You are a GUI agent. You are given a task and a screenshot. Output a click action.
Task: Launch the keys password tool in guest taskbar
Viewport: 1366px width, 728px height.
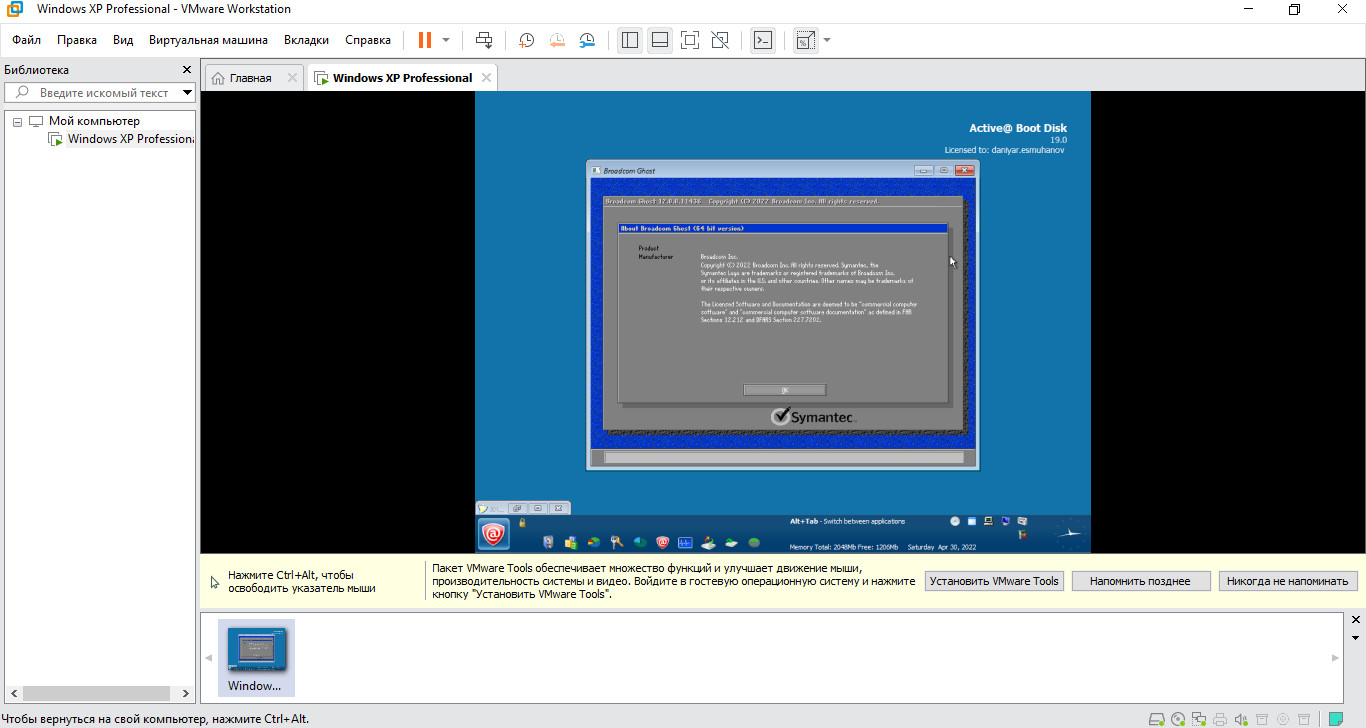(617, 543)
